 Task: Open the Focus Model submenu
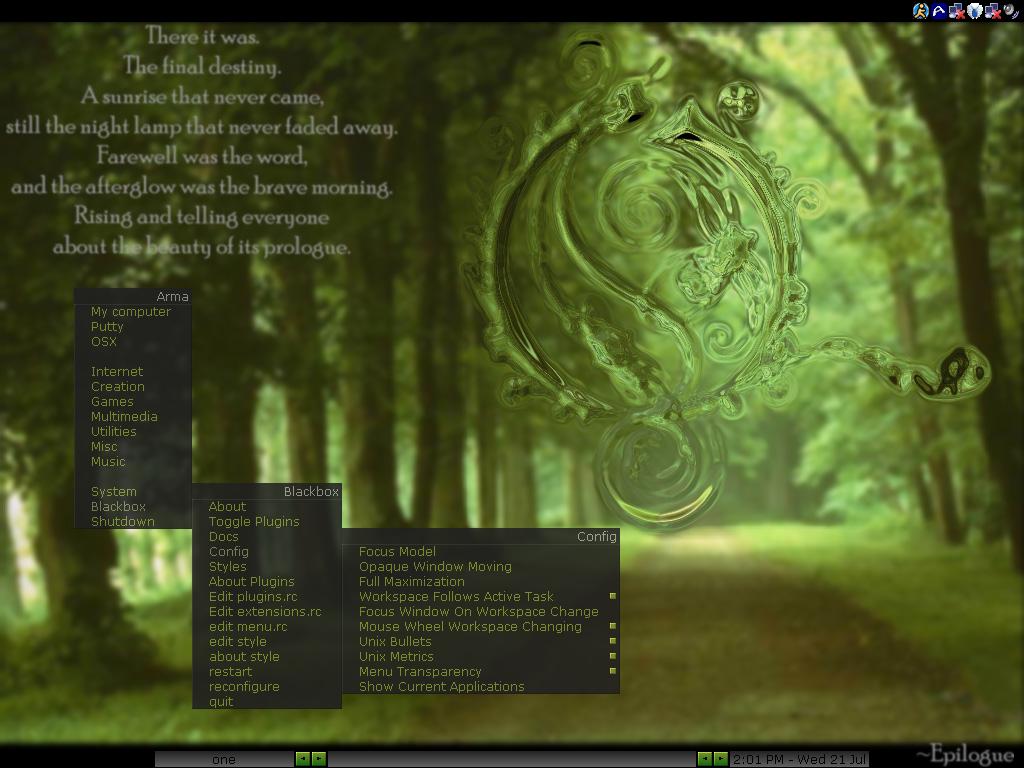[x=397, y=552]
